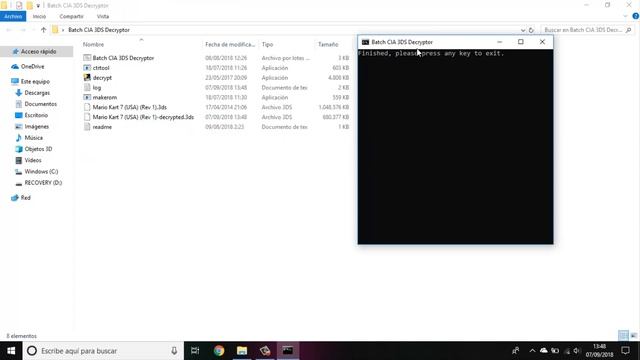This screenshot has height=360, width=640.
Task: Sort files by Tamaño column
Action: (x=328, y=44)
